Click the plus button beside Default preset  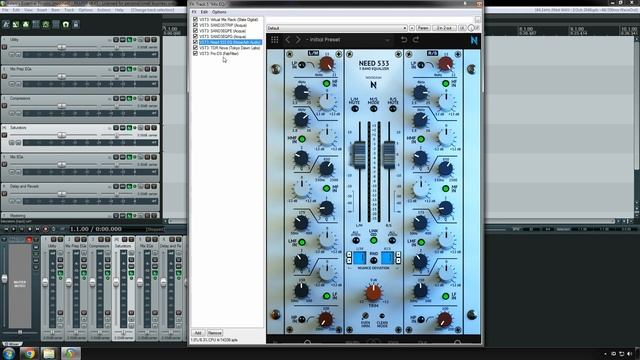[x=412, y=28]
